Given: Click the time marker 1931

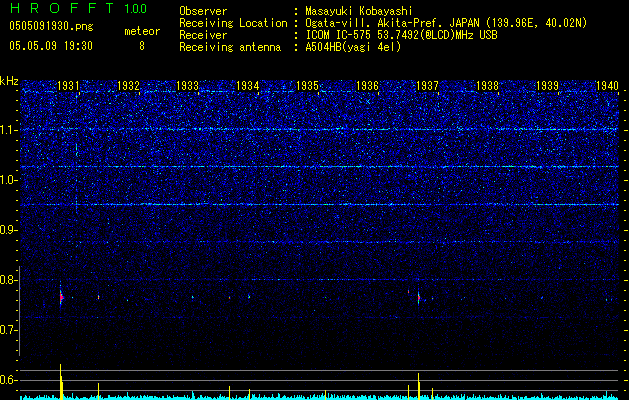Looking at the screenshot, I should tap(68, 85).
